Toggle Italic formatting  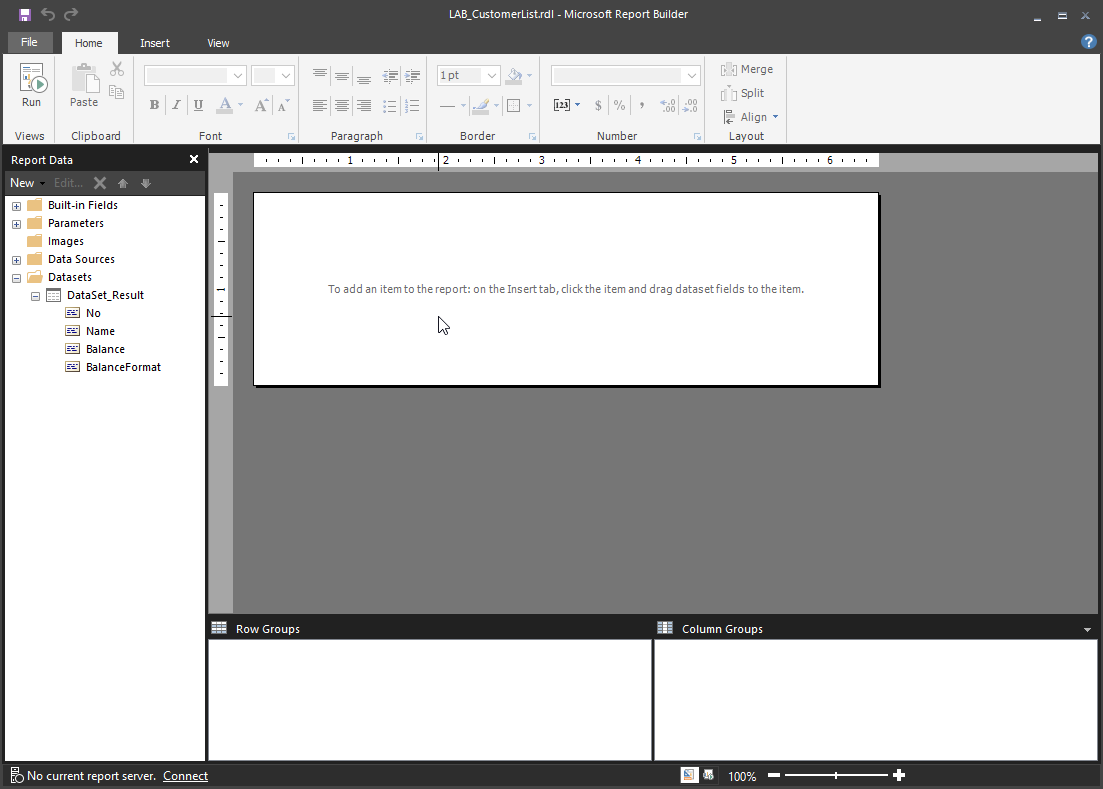click(x=176, y=105)
